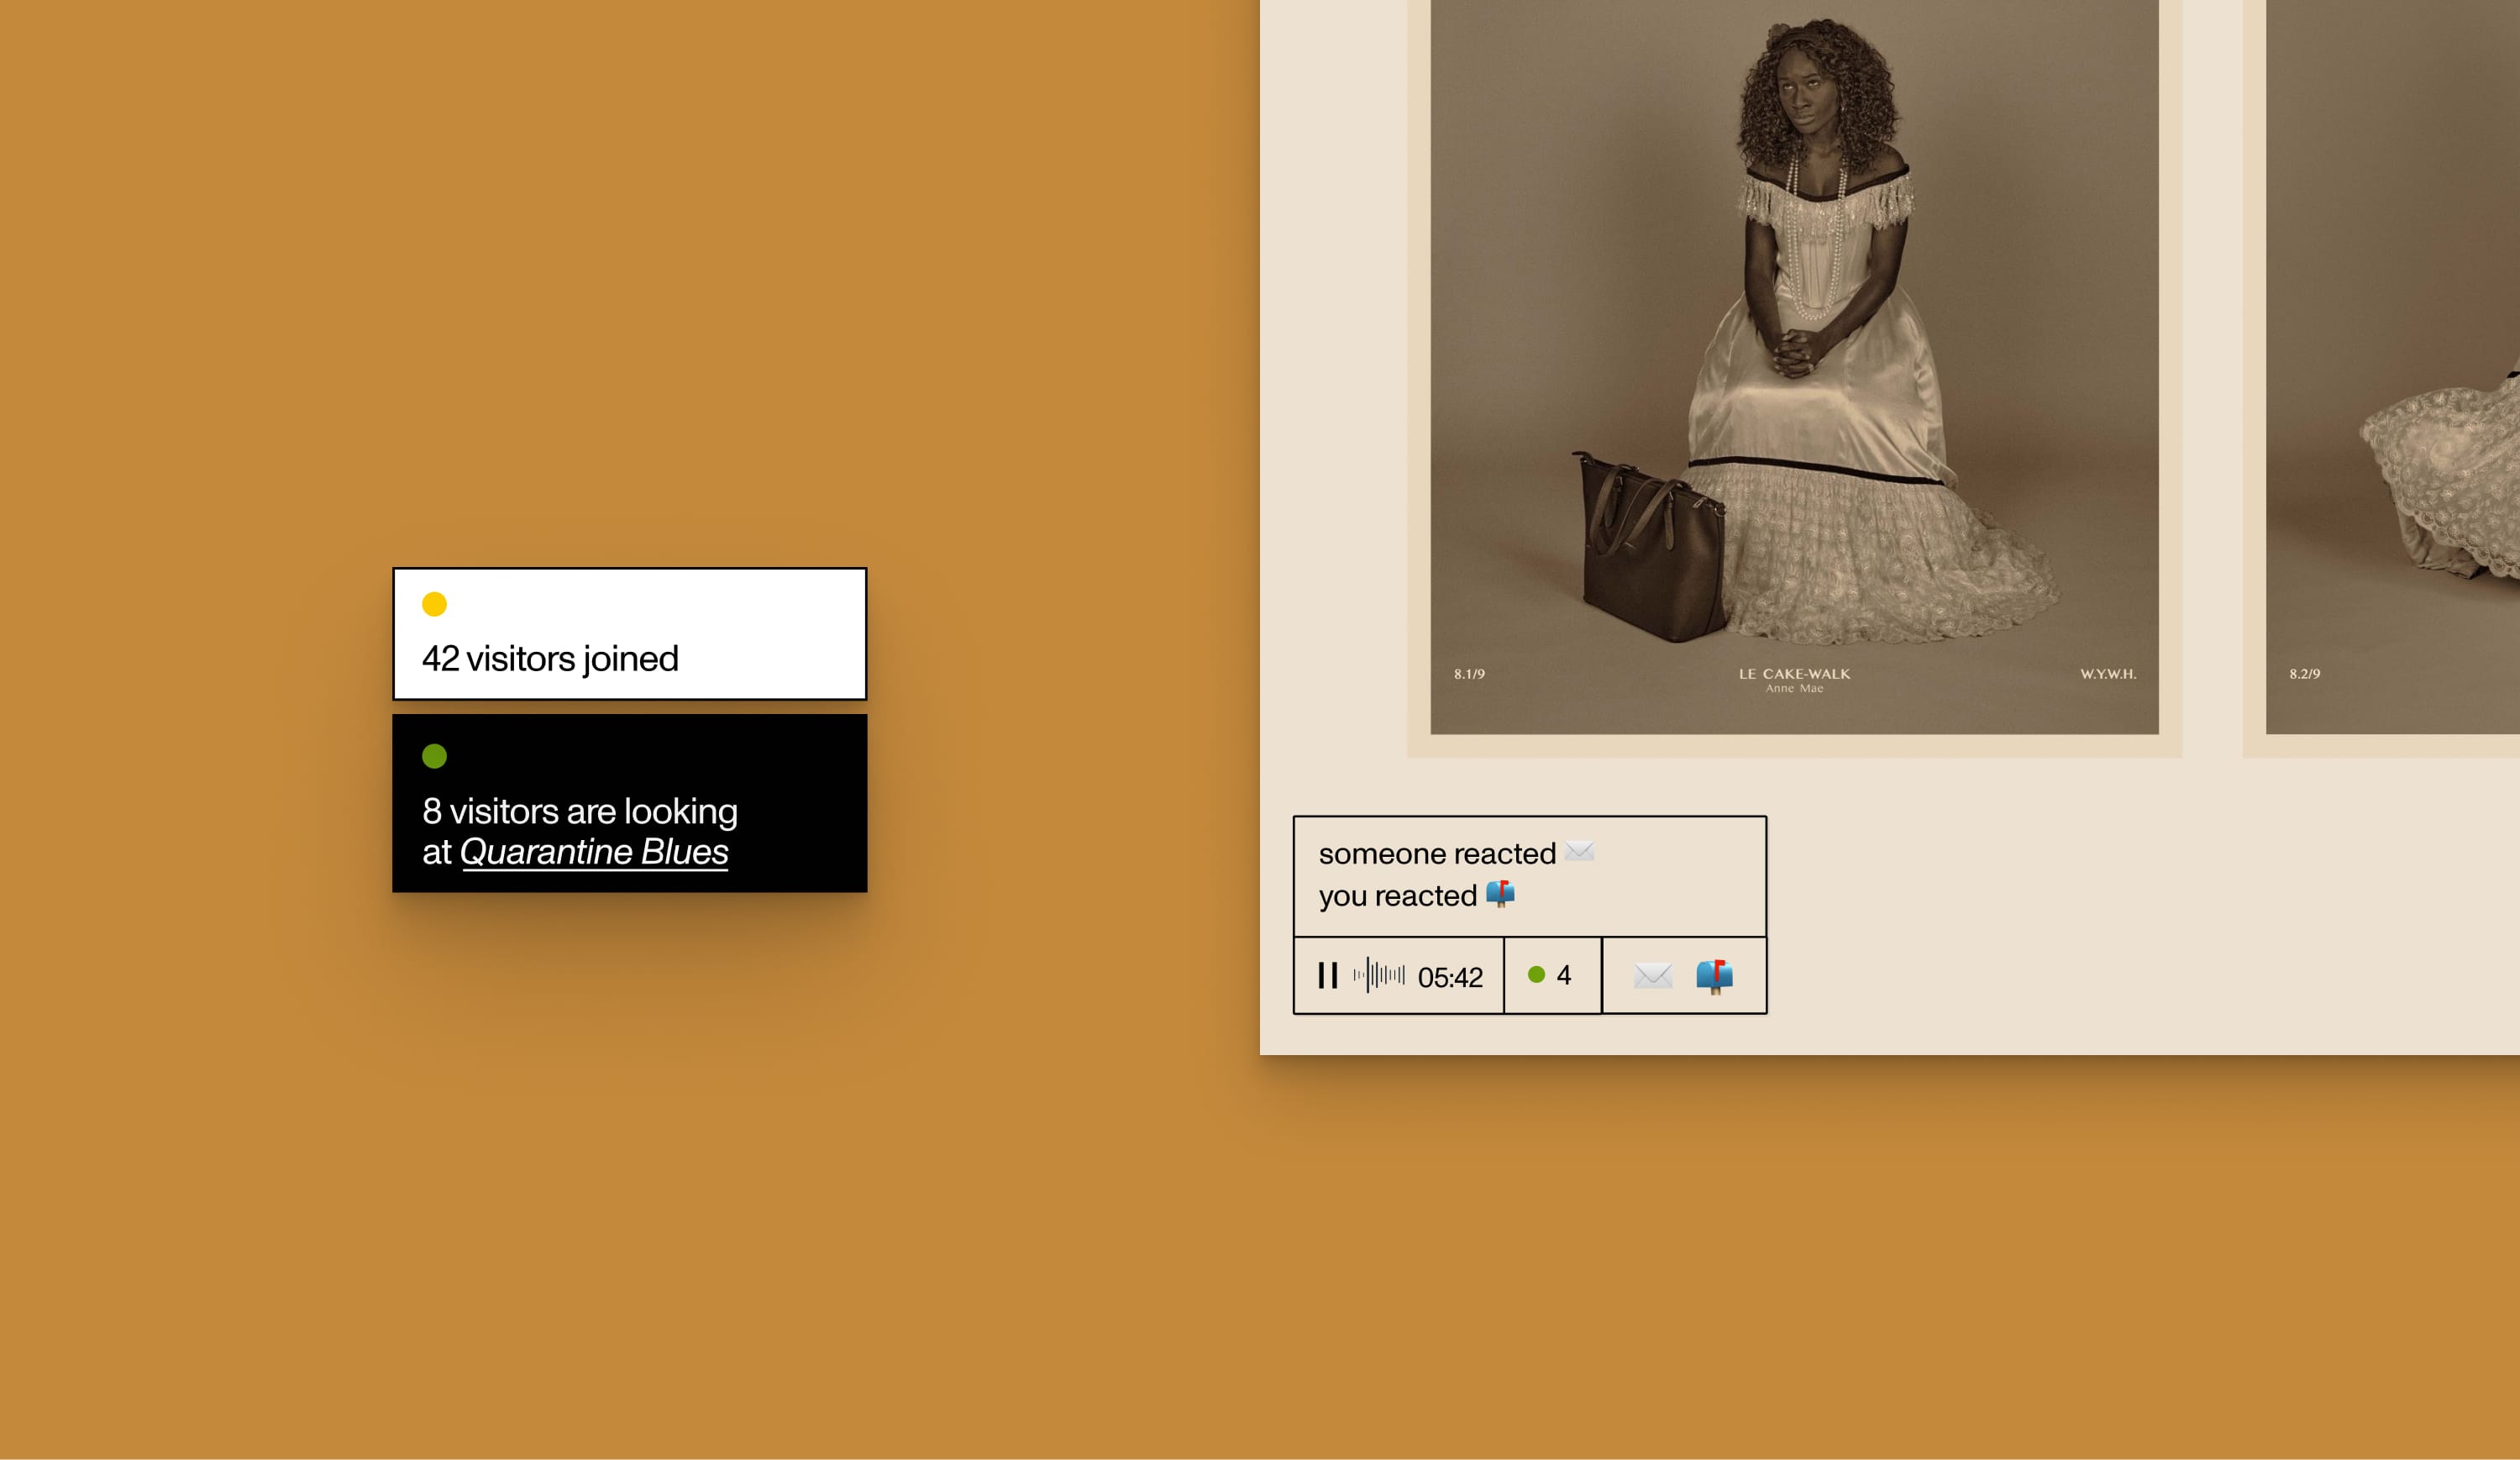Click the mailbox emoji beside 'you reacted'
The height and width of the screenshot is (1460, 2520).
tap(1500, 894)
